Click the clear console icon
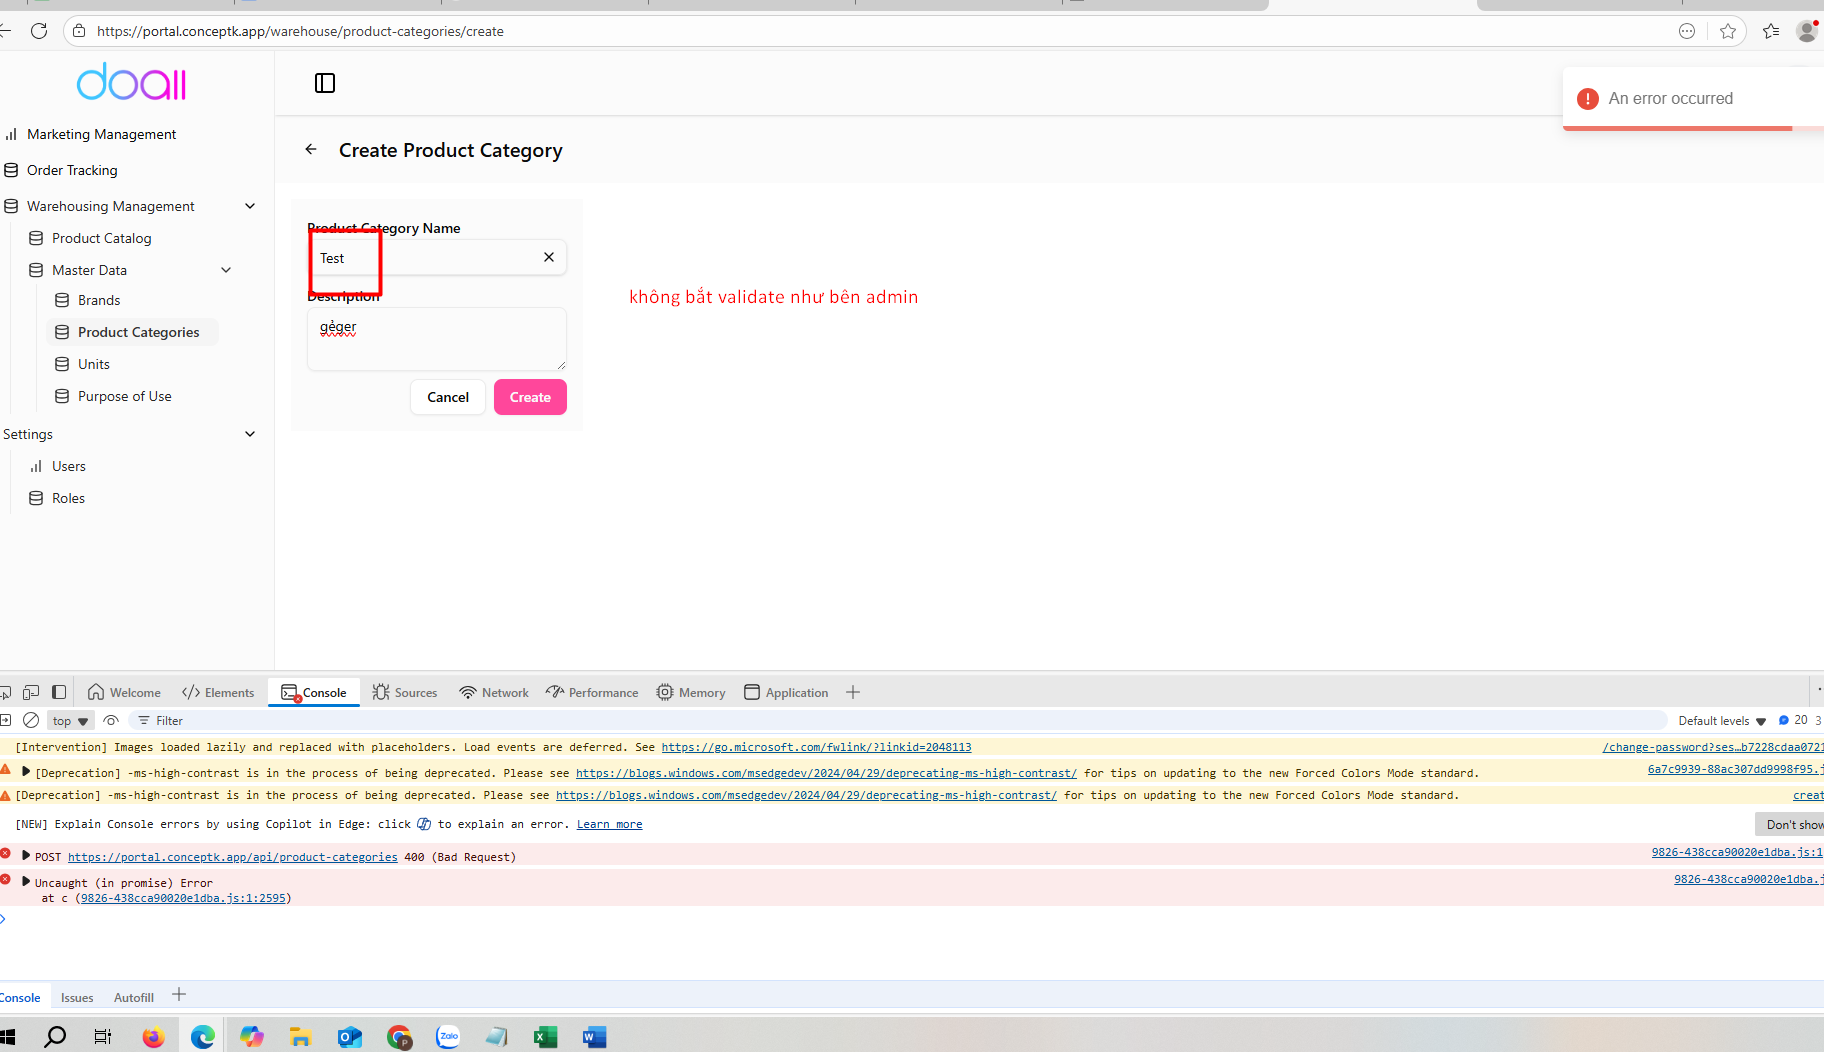 tap(31, 720)
